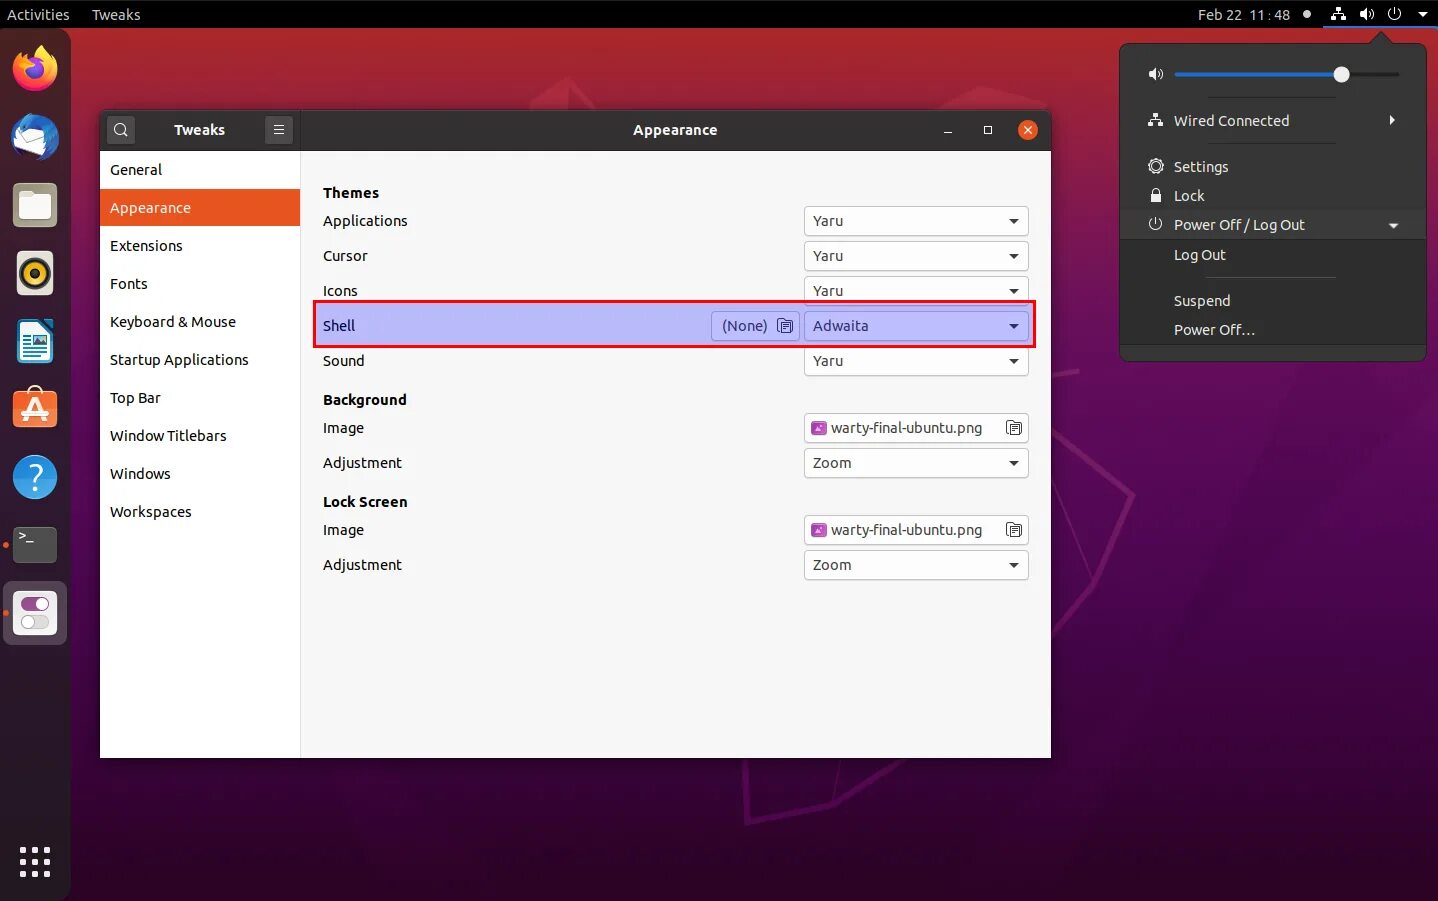Screen dimensions: 1438x901
Task: Click Lock in system menu
Action: pyautogui.click(x=1272, y=196)
